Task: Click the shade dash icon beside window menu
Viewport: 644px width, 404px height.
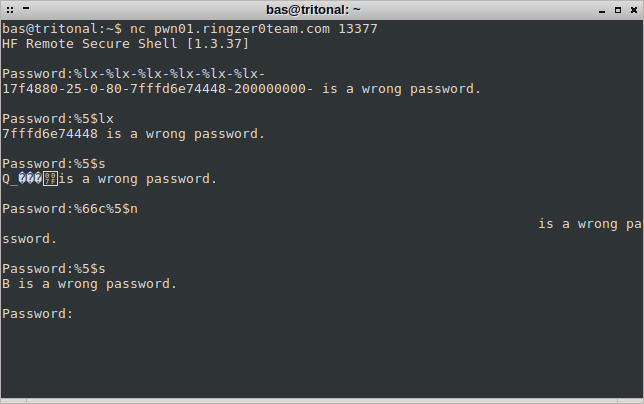Action: [x=26, y=8]
